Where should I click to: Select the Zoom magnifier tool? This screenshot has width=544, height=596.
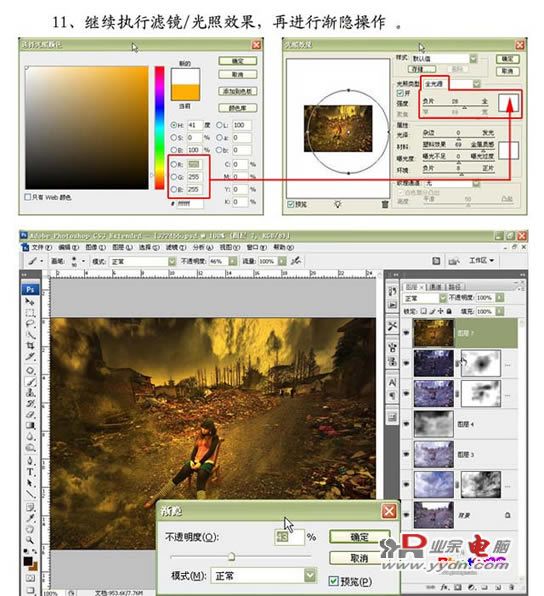[x=30, y=539]
